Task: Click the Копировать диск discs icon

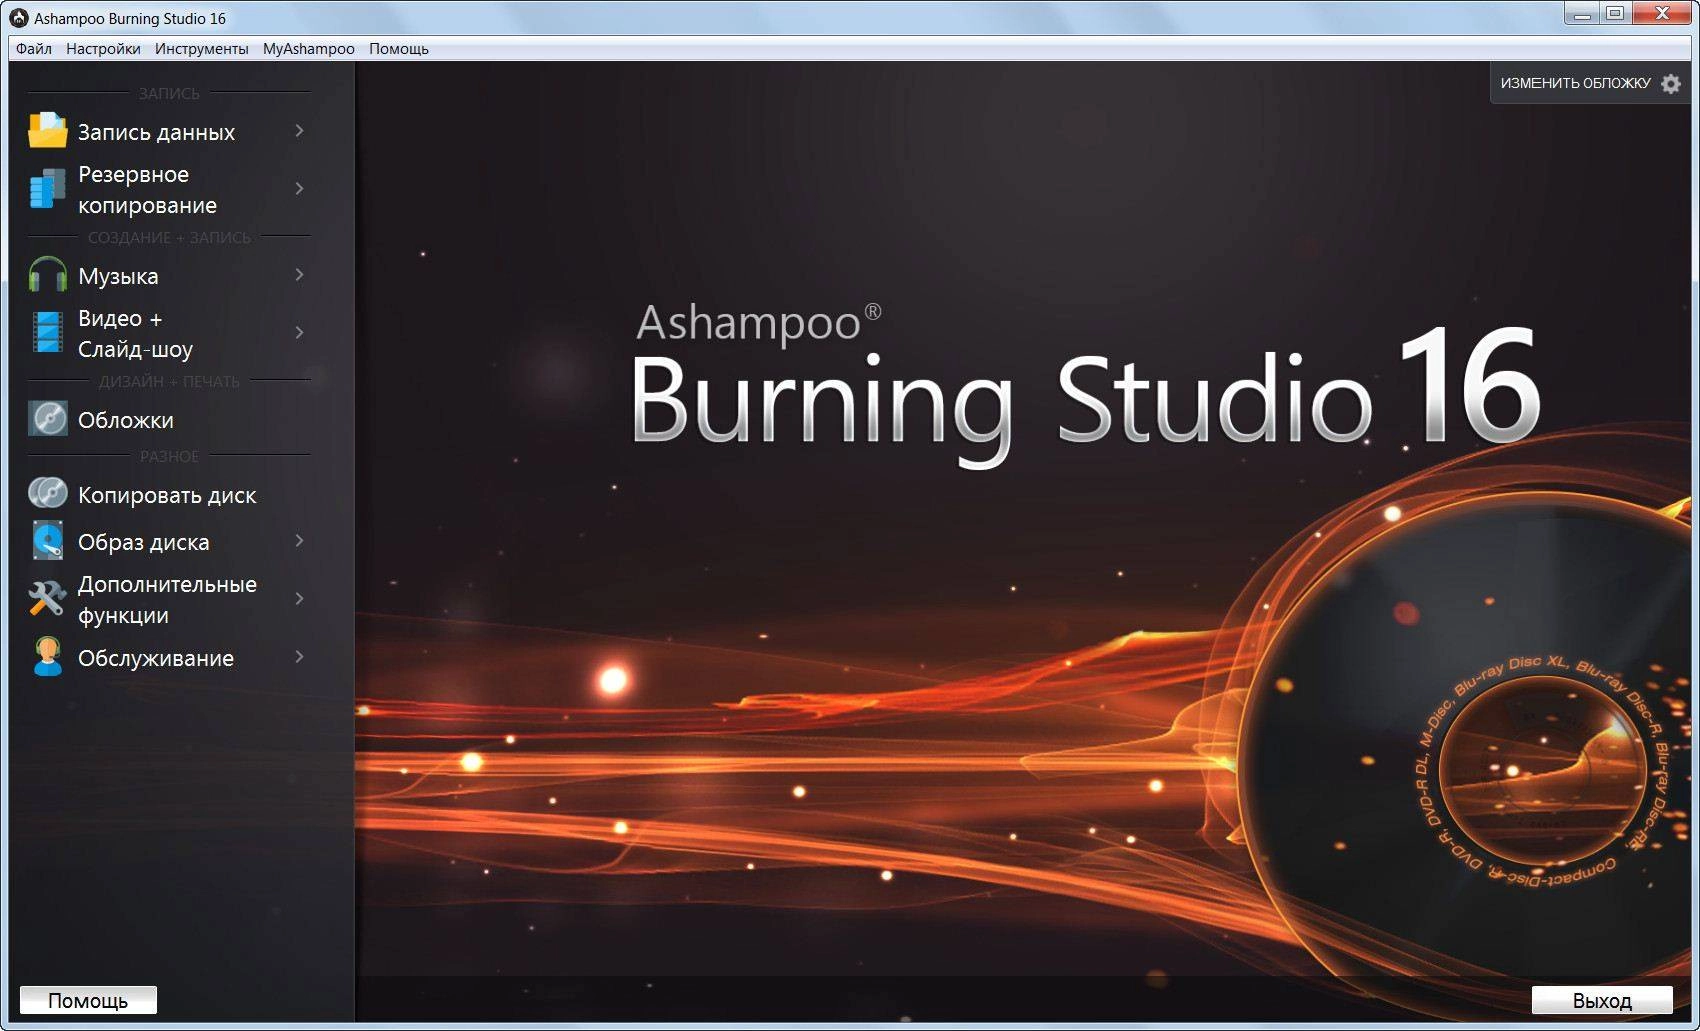Action: (x=47, y=494)
